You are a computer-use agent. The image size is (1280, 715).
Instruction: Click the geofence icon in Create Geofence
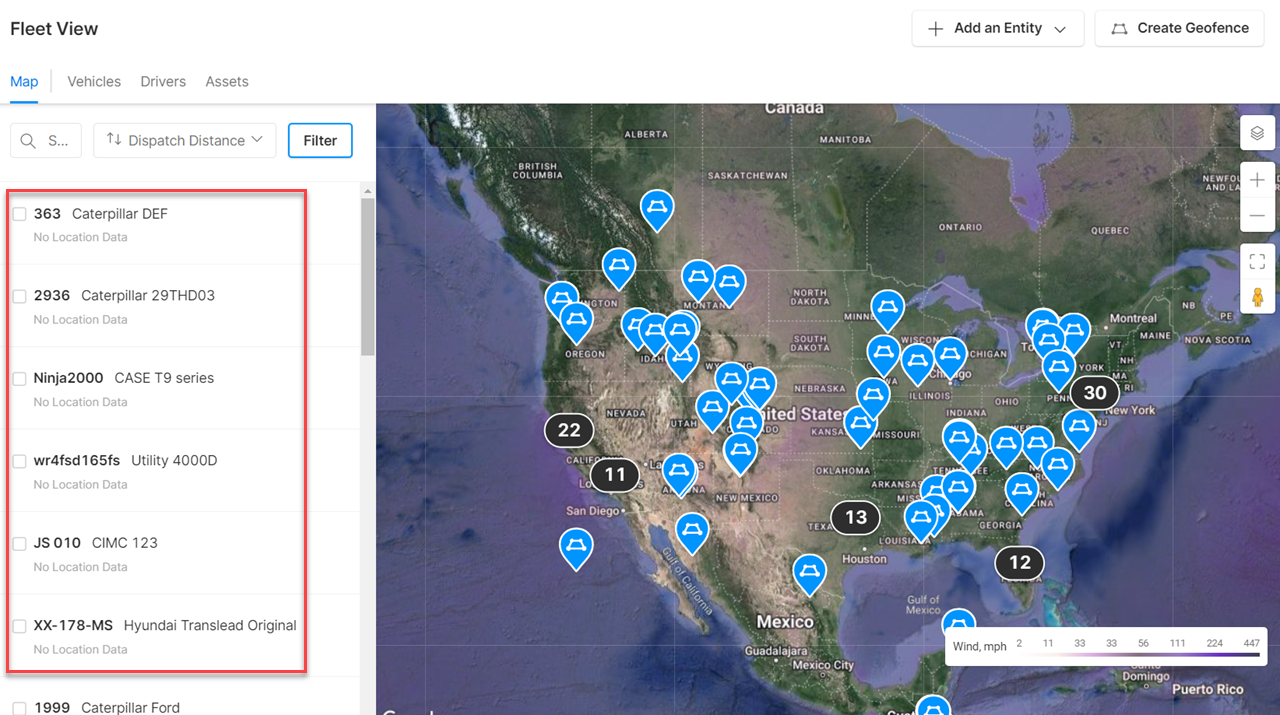1118,29
